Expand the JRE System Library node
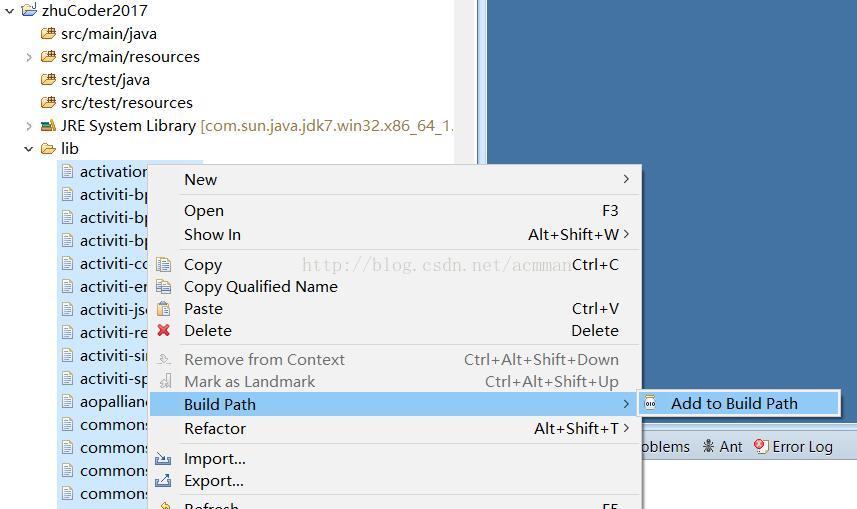 point(29,126)
